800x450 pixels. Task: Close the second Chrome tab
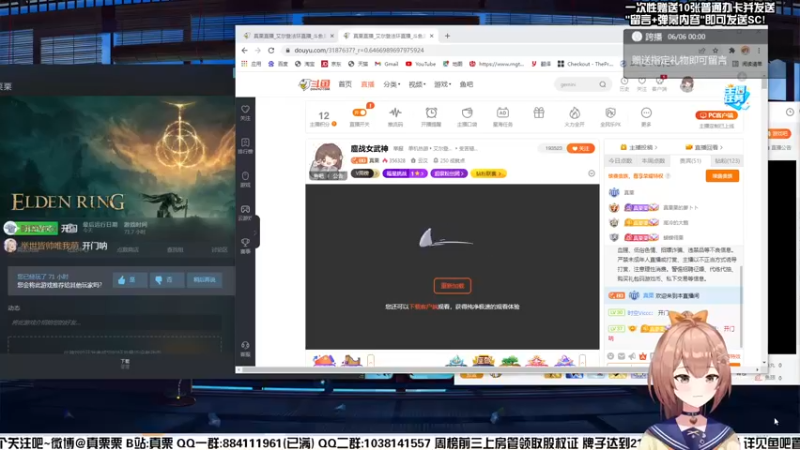(432, 36)
